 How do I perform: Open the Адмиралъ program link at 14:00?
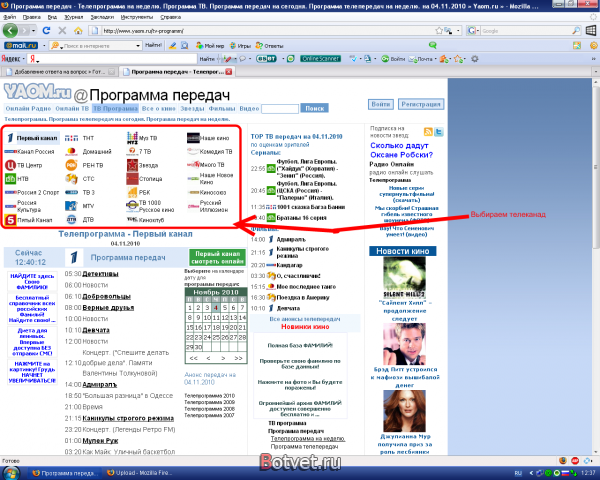99,384
